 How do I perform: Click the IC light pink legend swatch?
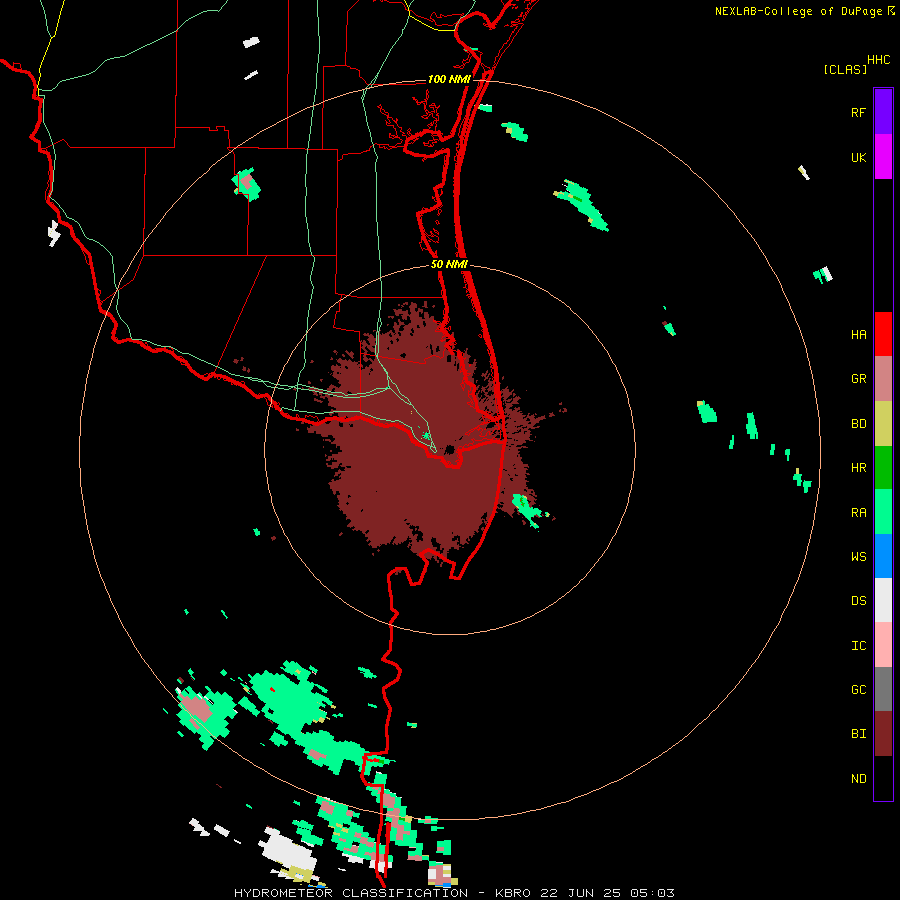(883, 645)
